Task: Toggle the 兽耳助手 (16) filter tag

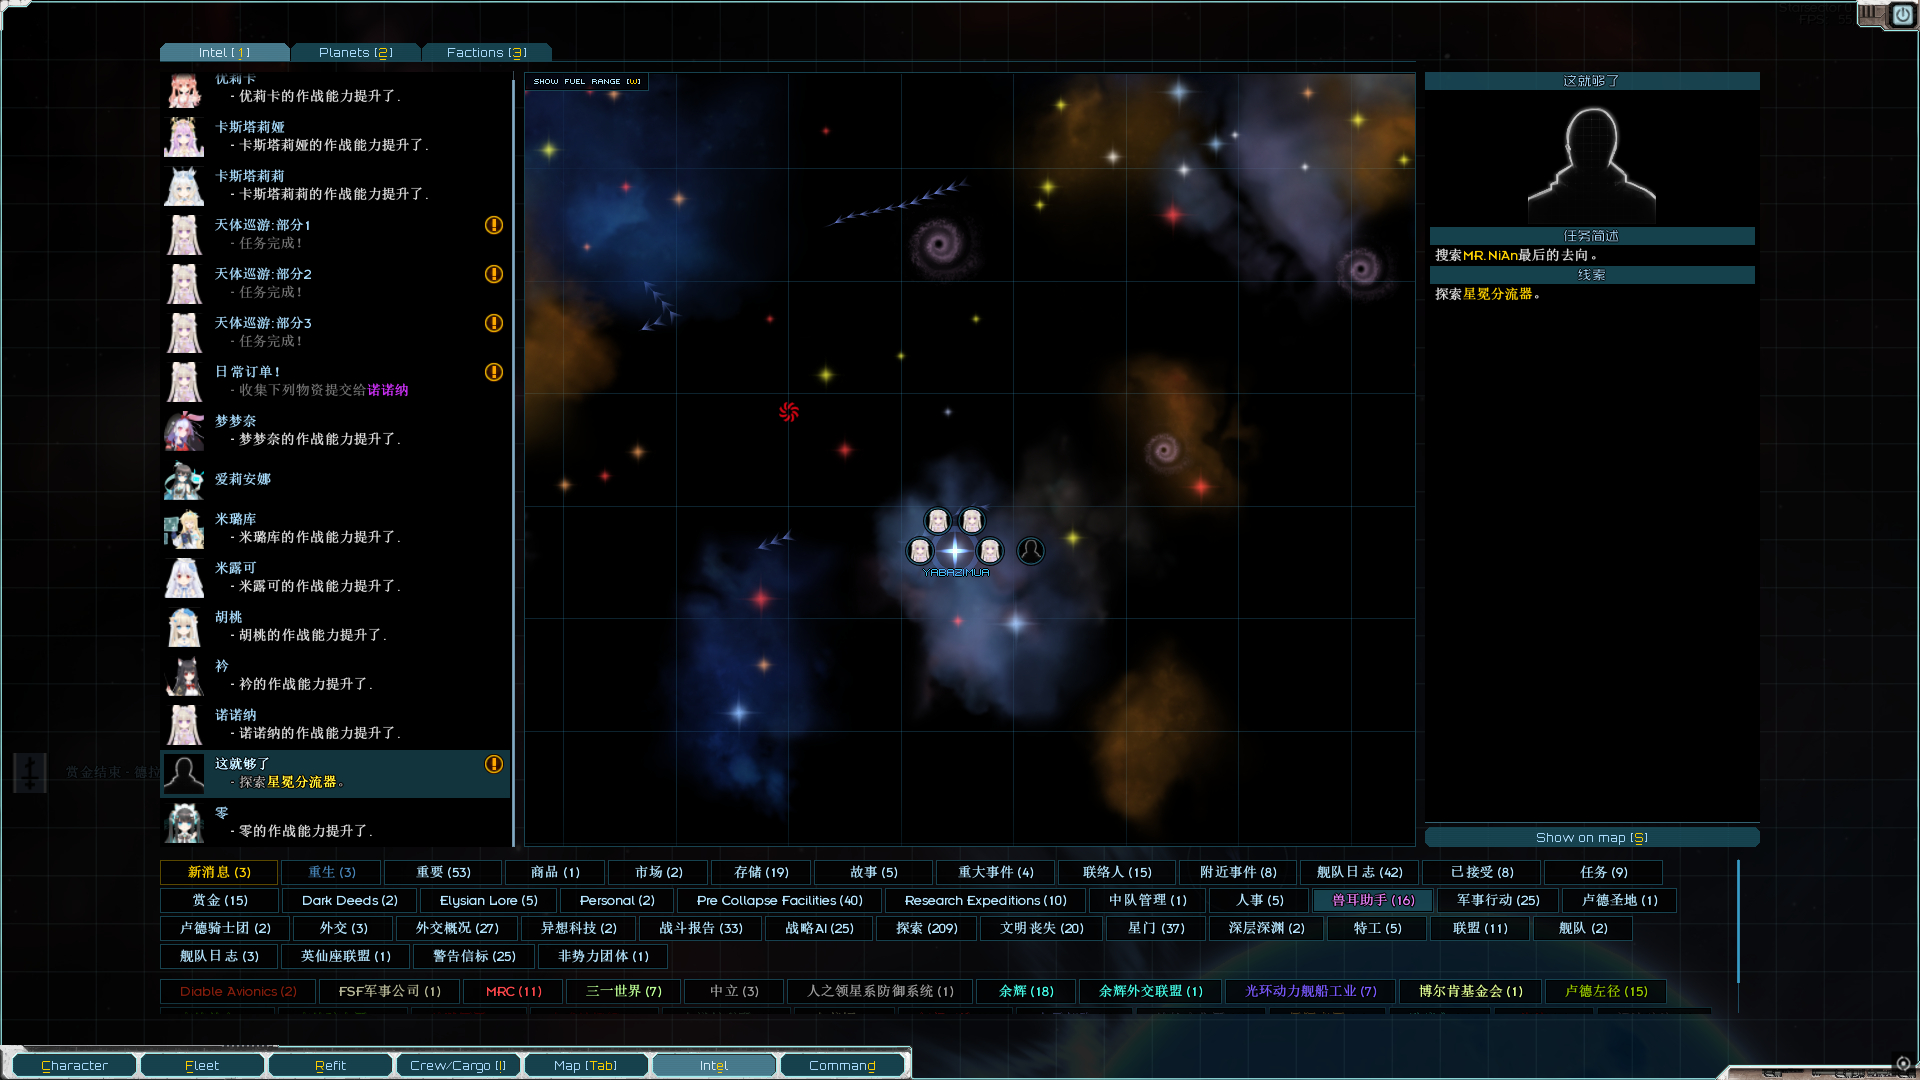Action: coord(1372,900)
